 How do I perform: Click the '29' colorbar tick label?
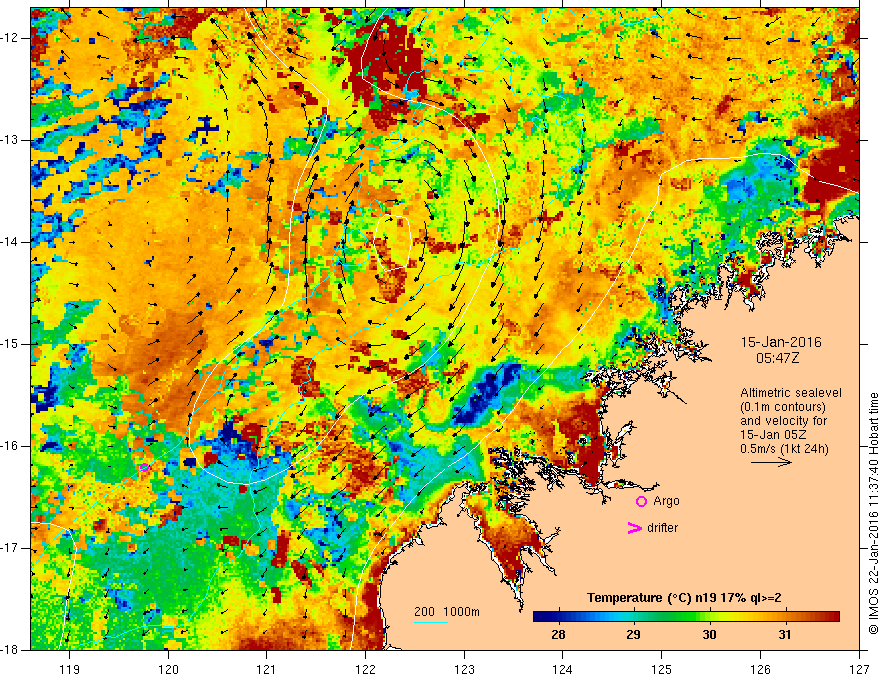coord(634,635)
